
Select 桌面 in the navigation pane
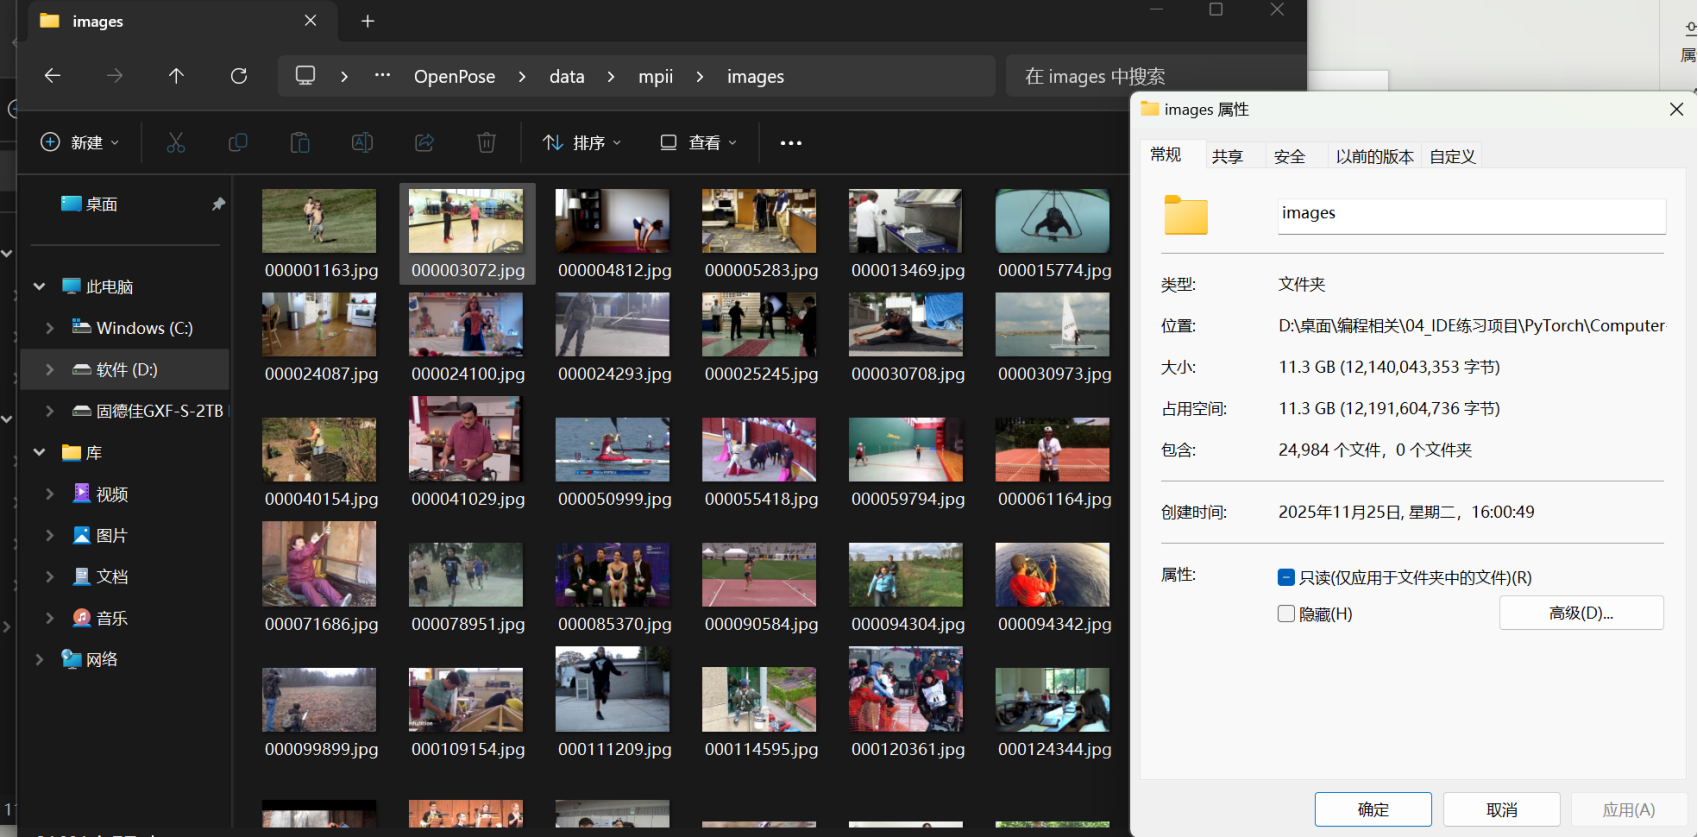point(102,204)
